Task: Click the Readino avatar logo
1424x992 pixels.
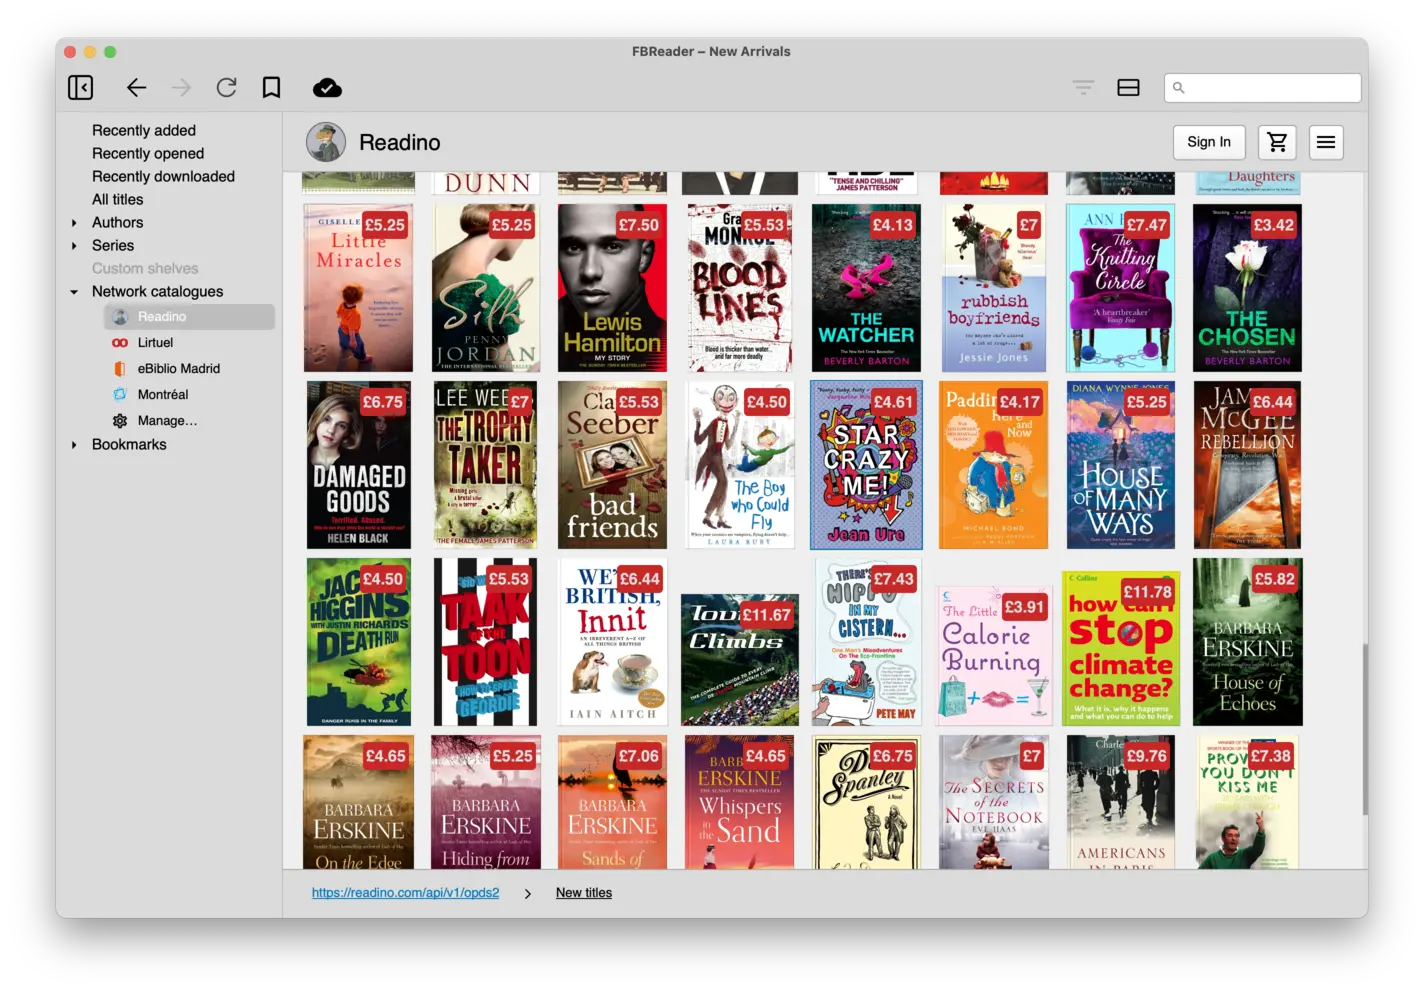Action: point(326,142)
